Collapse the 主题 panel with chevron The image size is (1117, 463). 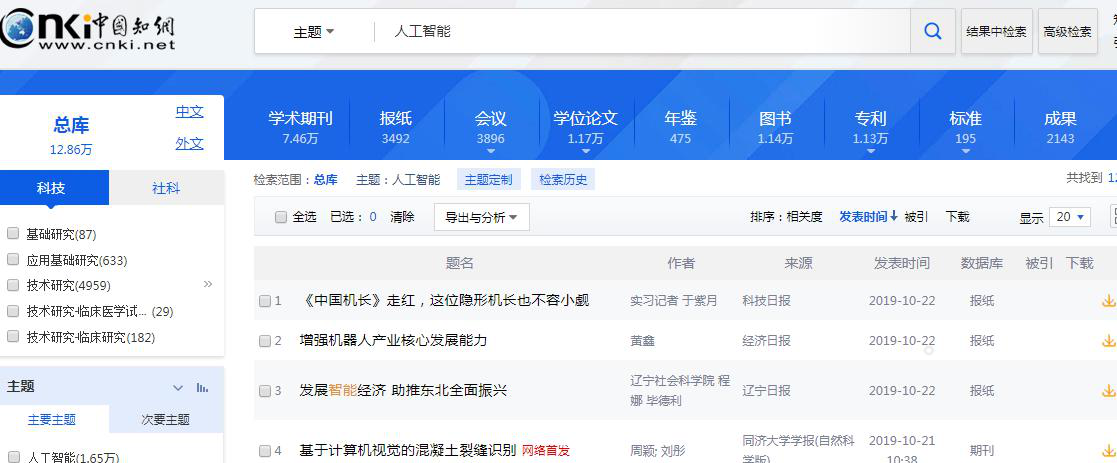tap(178, 387)
